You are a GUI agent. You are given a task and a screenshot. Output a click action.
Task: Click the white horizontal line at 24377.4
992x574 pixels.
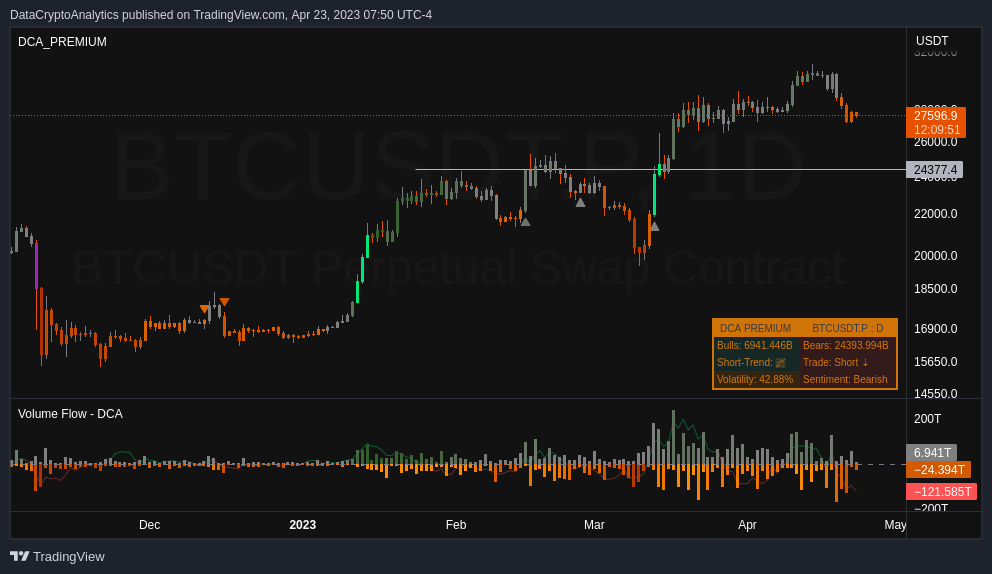[x=660, y=170]
